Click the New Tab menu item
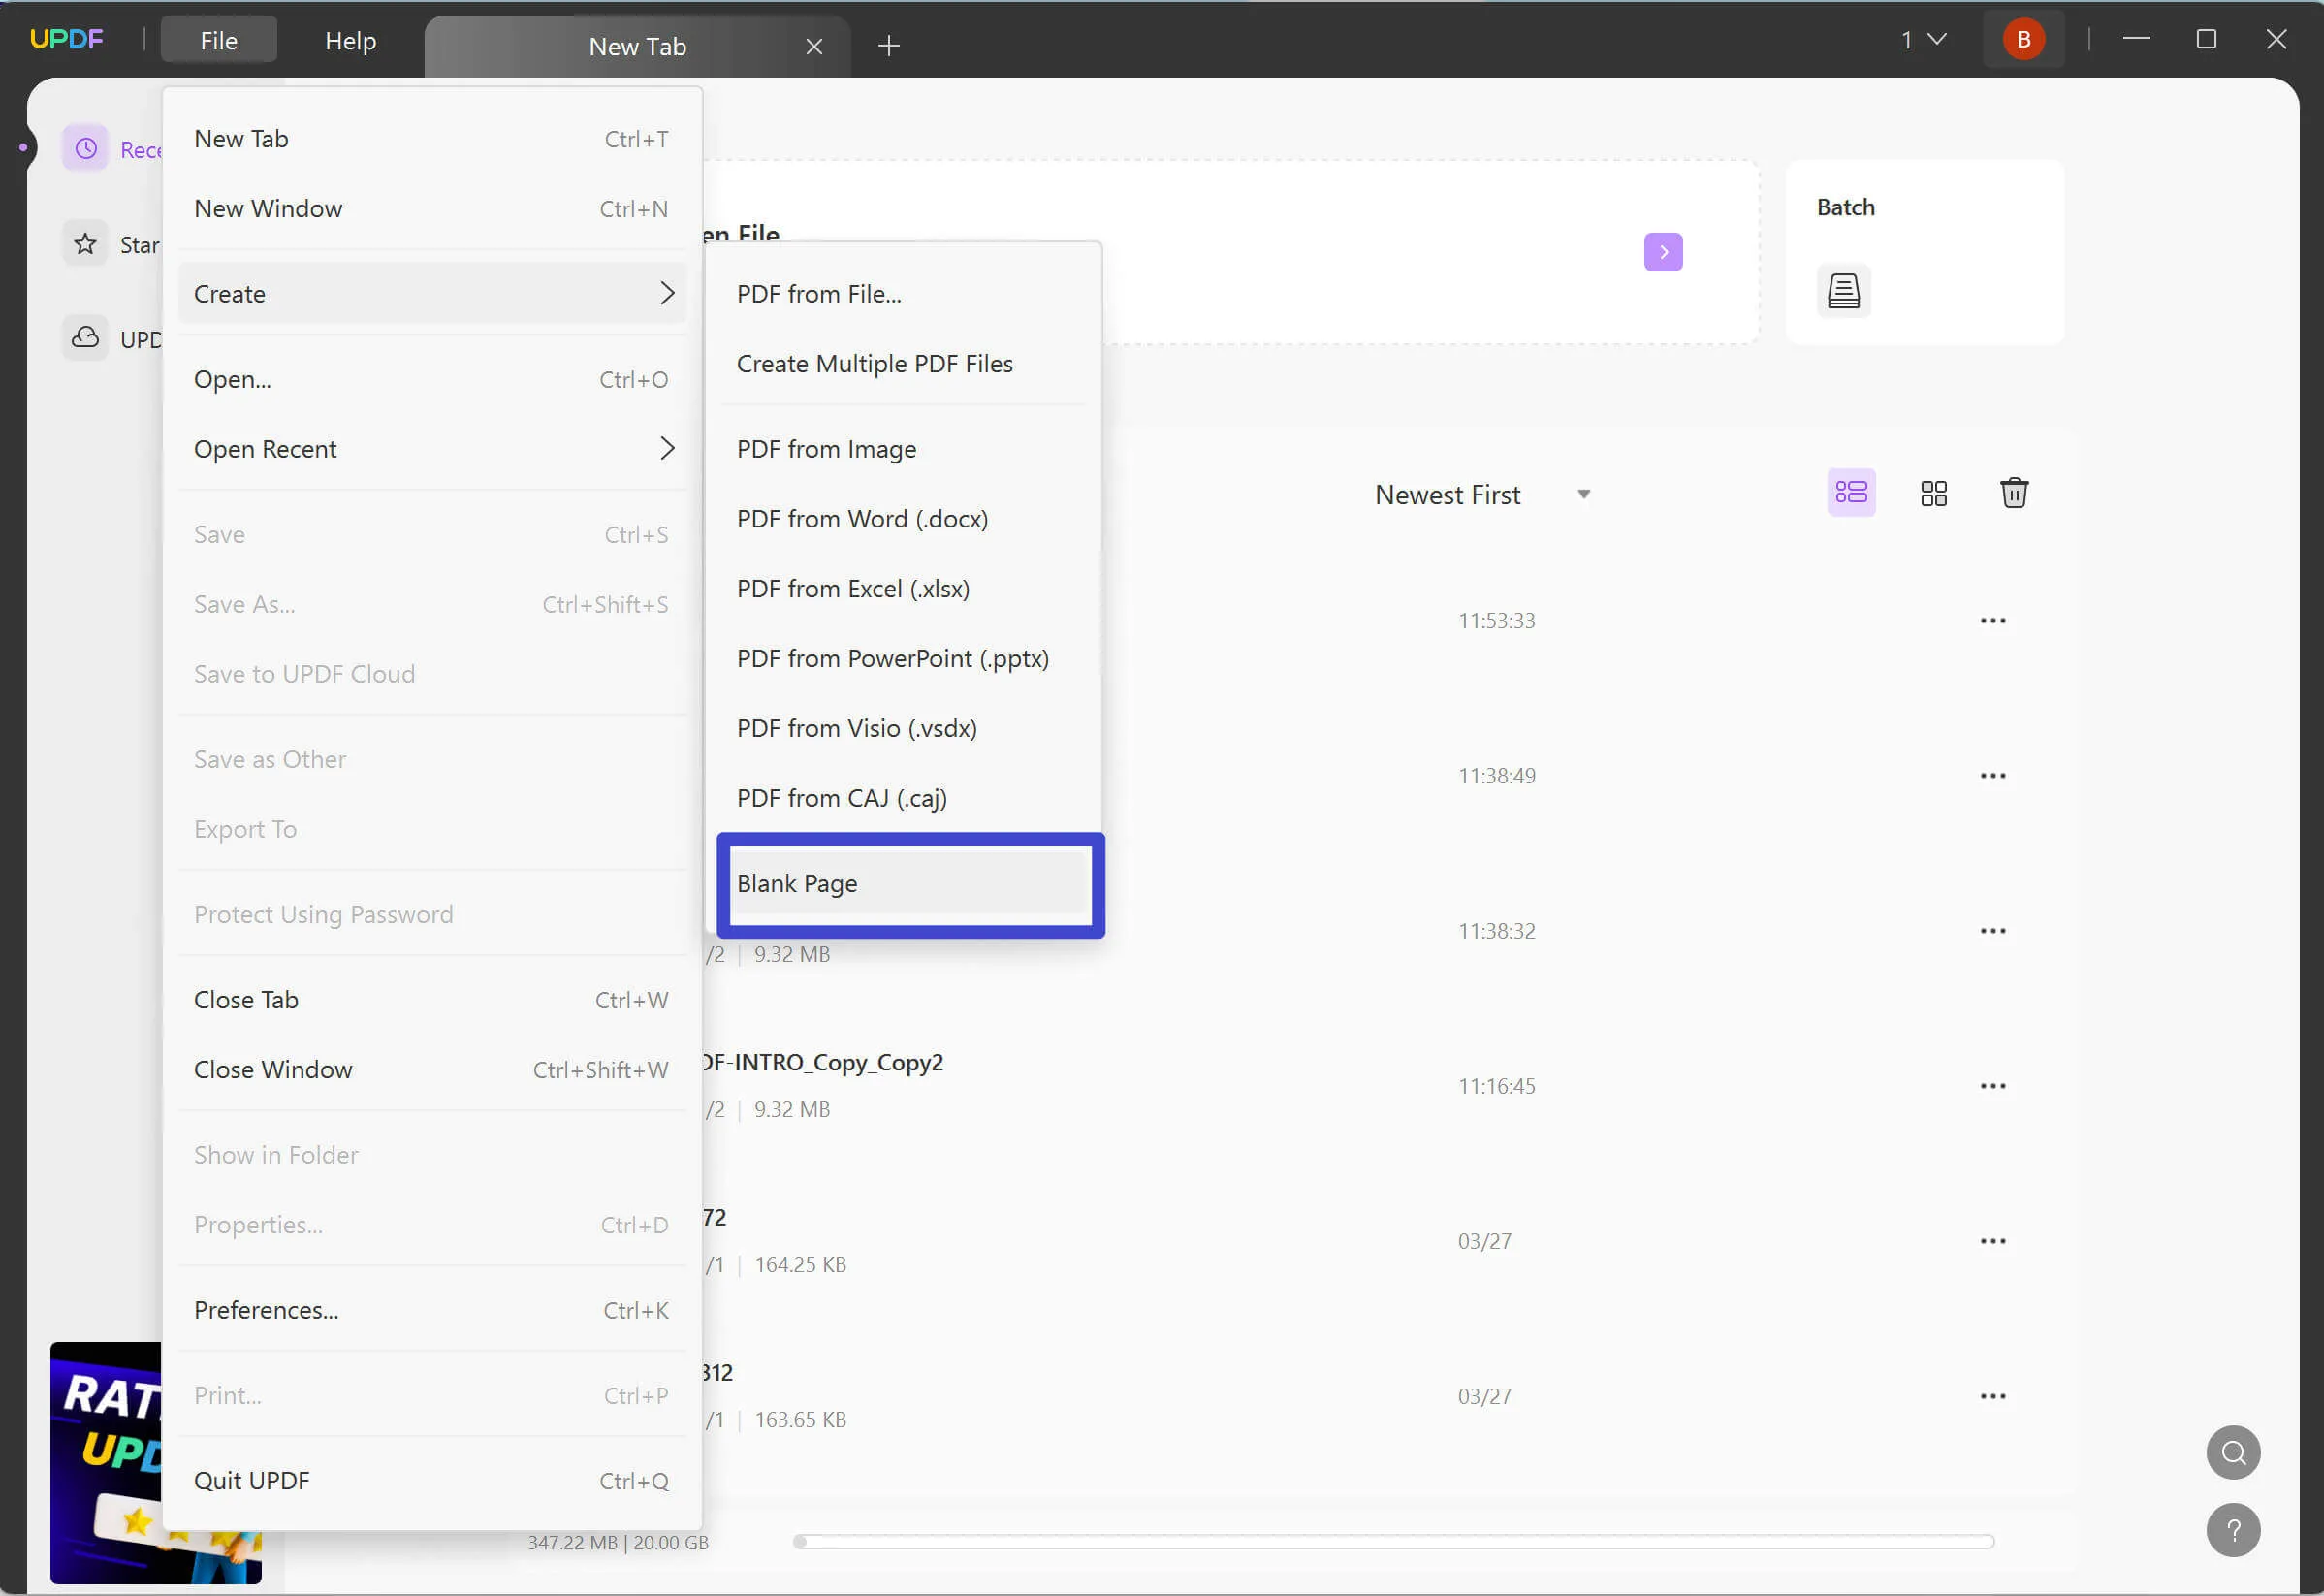This screenshot has height=1596, width=2324. [x=240, y=138]
